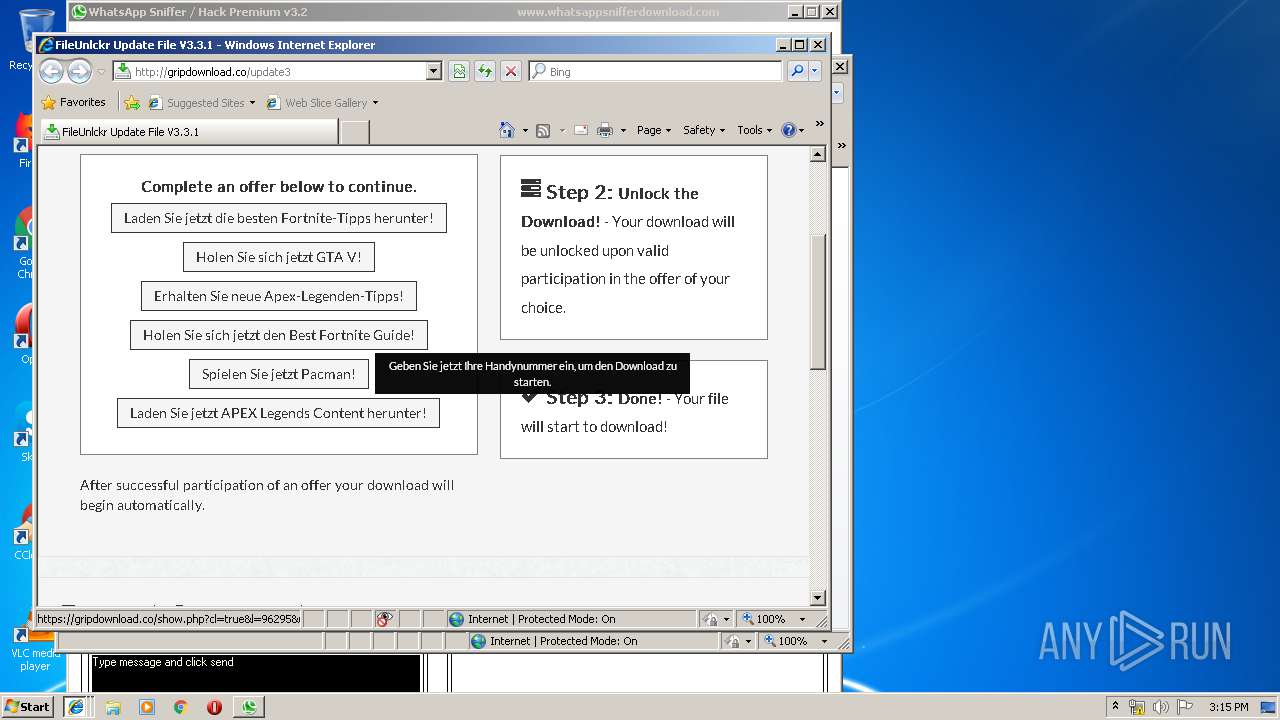1280x720 pixels.
Task: Click the Read Mail icon
Action: point(580,130)
